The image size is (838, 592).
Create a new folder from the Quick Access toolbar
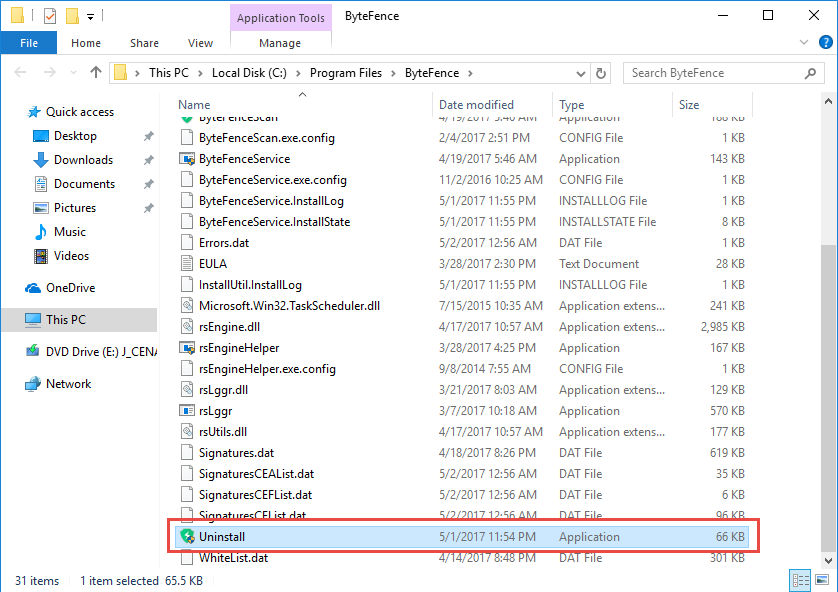(x=71, y=15)
